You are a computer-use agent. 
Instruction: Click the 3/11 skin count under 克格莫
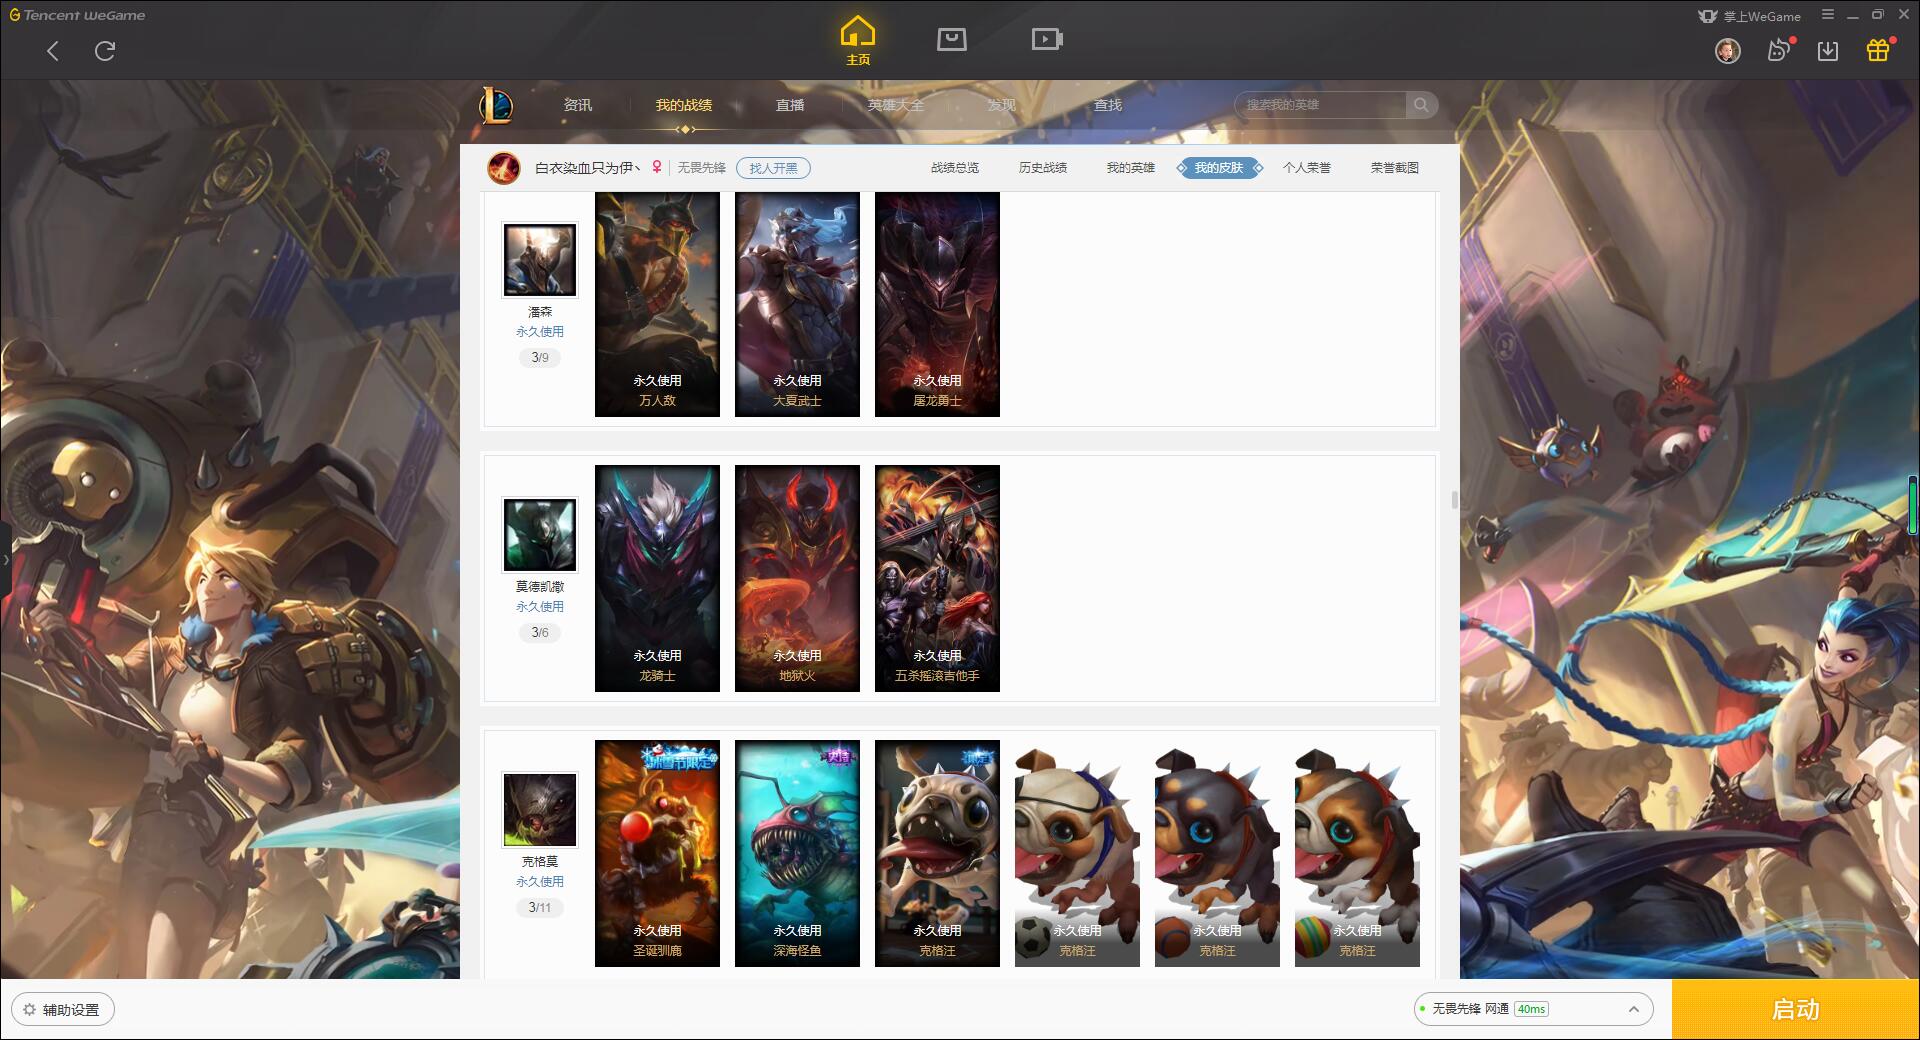pyautogui.click(x=540, y=907)
